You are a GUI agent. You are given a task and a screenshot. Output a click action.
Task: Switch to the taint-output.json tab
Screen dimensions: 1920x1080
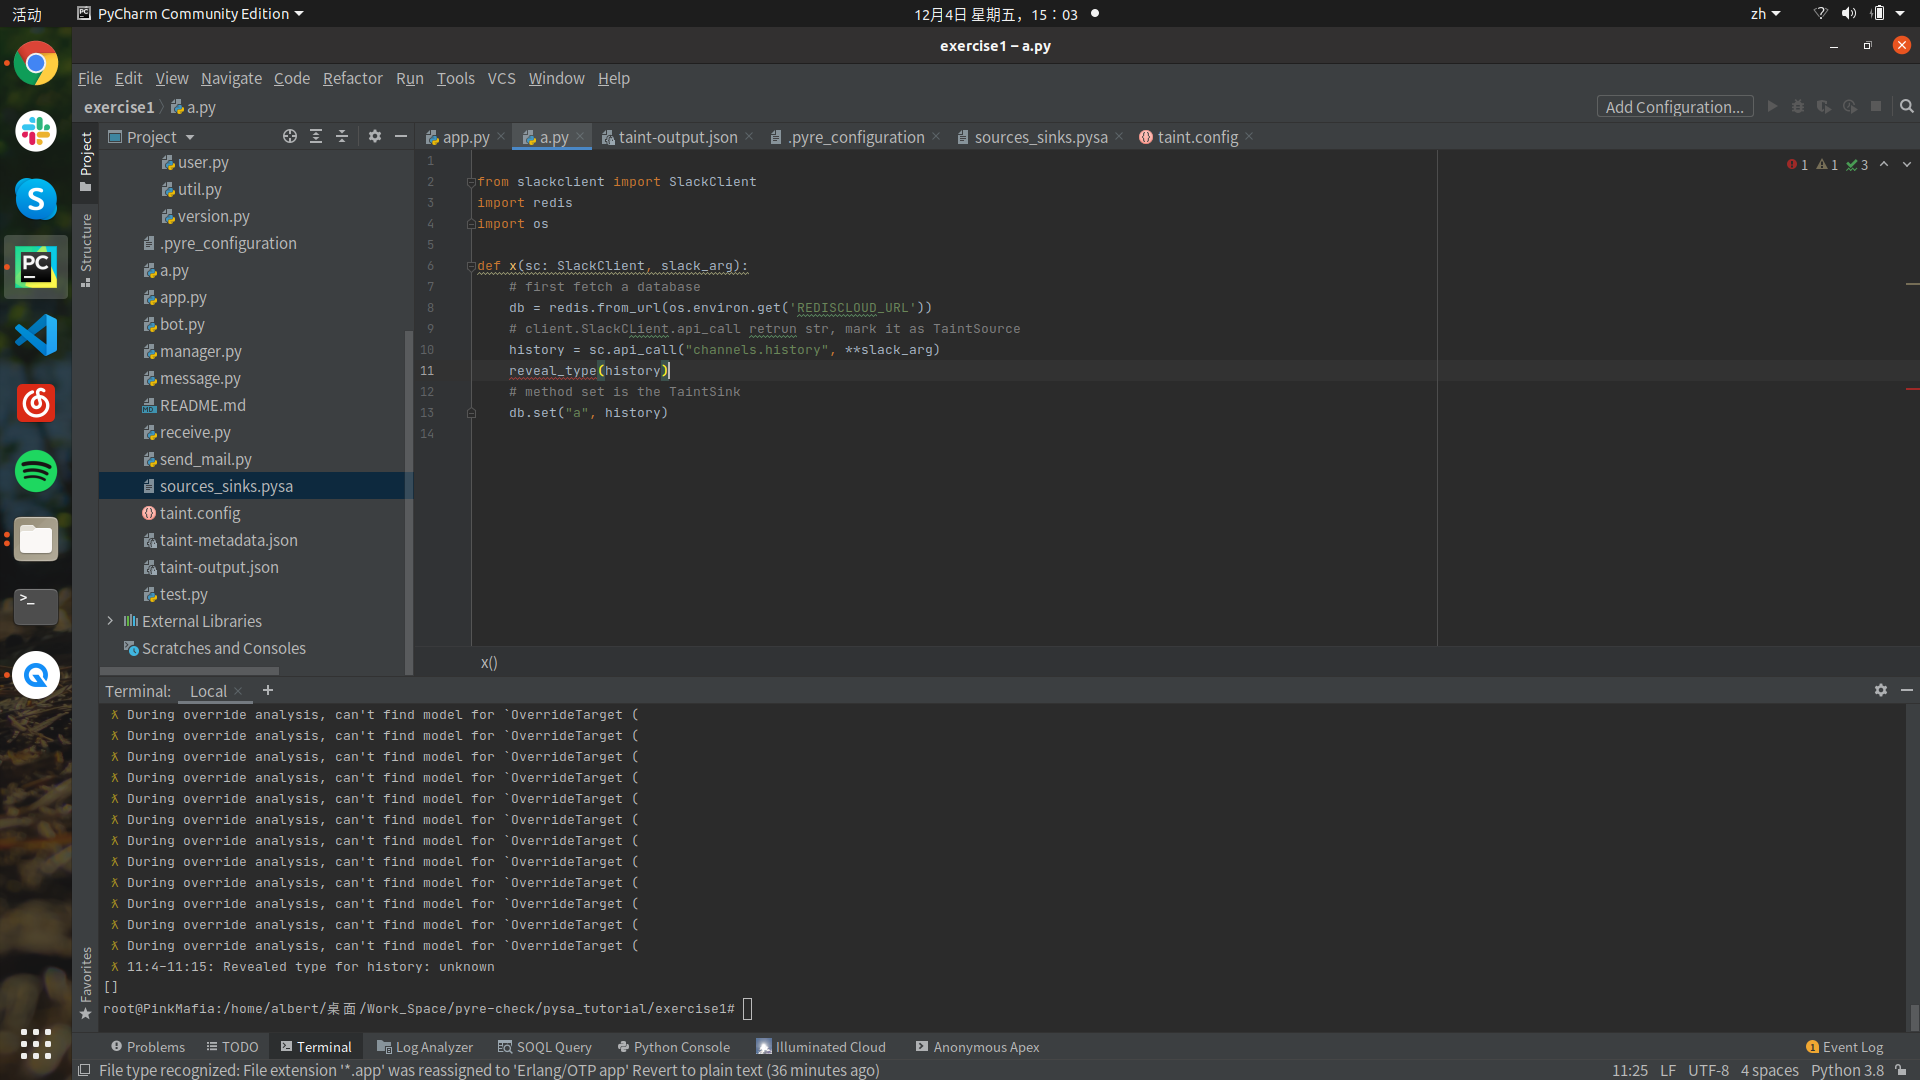click(x=678, y=137)
